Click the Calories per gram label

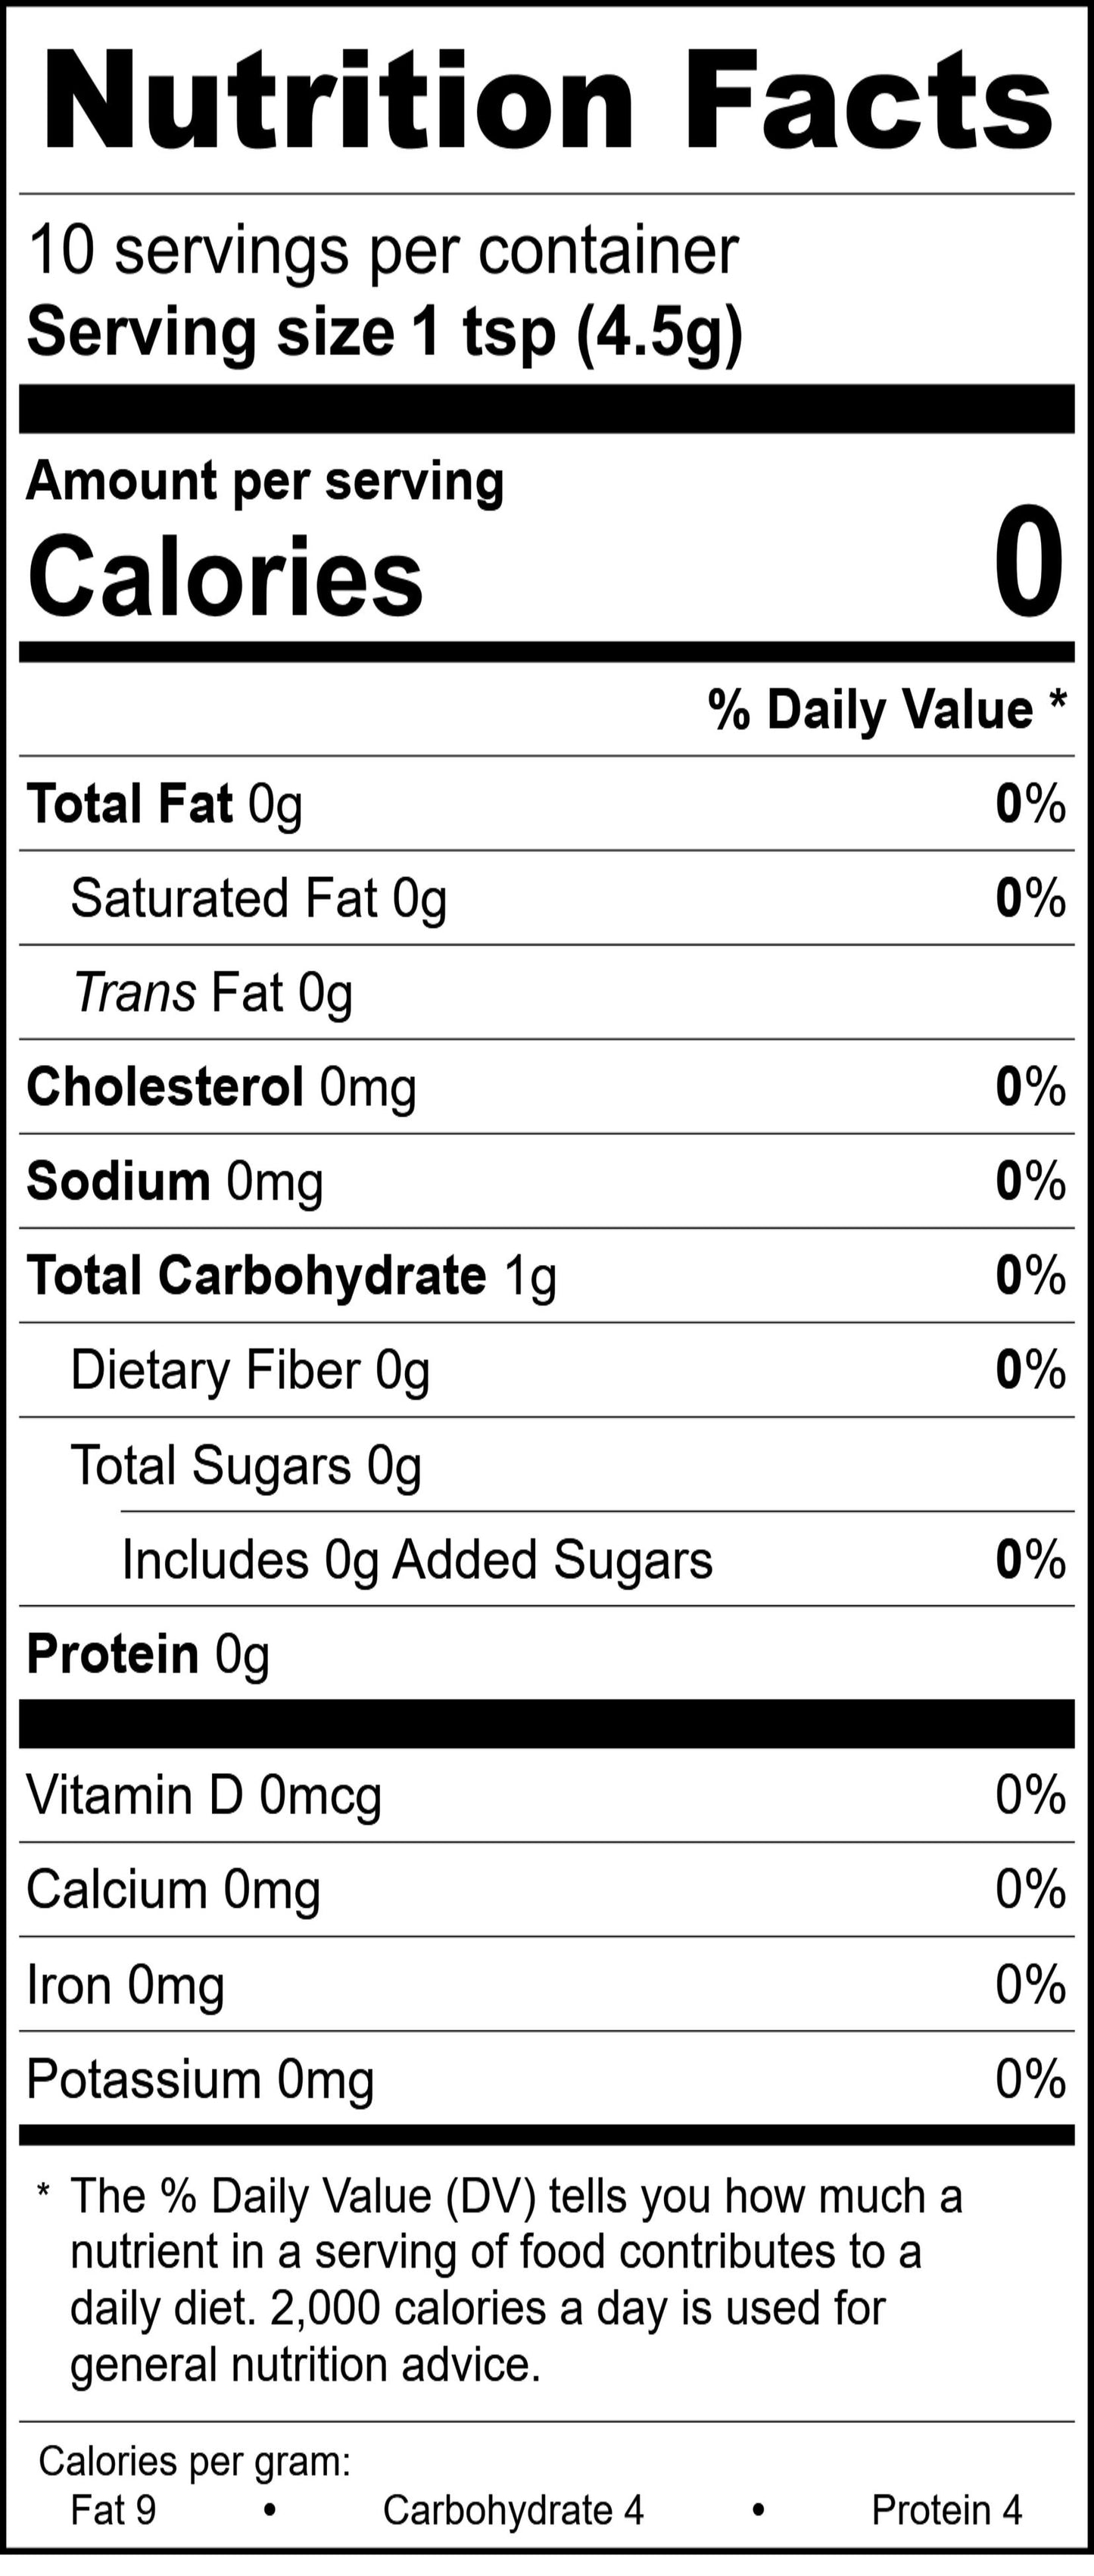(x=194, y=2461)
